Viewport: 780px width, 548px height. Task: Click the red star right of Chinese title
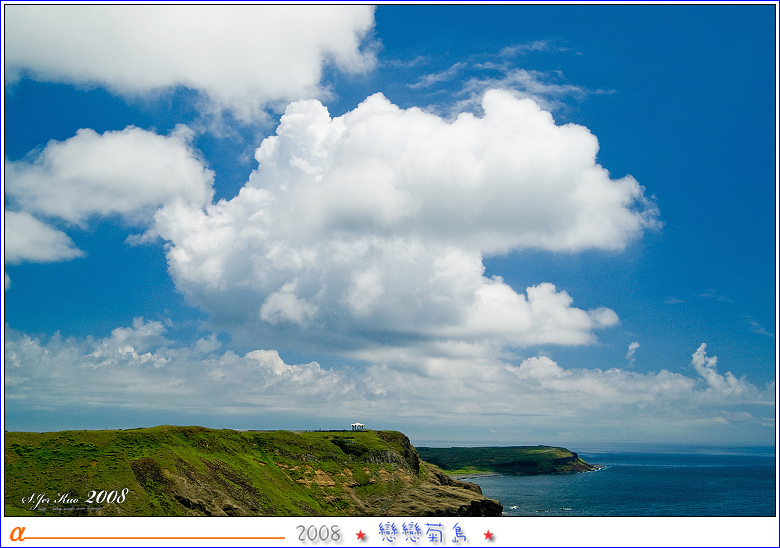[x=489, y=535]
